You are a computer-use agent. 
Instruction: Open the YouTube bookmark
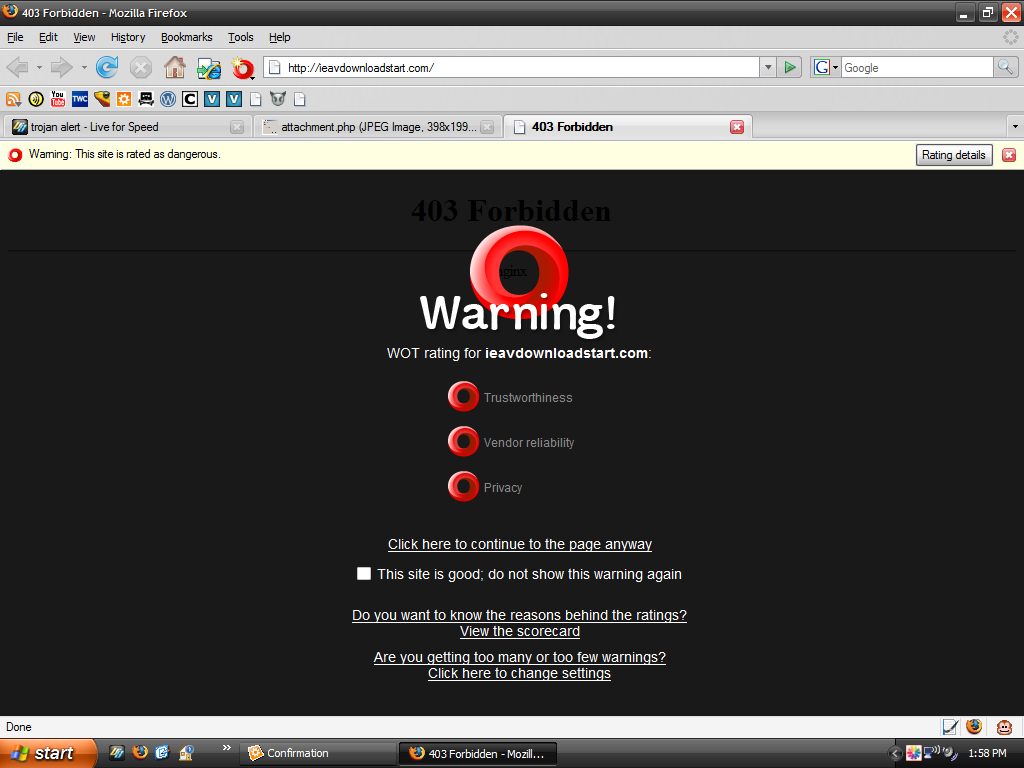[x=58, y=99]
